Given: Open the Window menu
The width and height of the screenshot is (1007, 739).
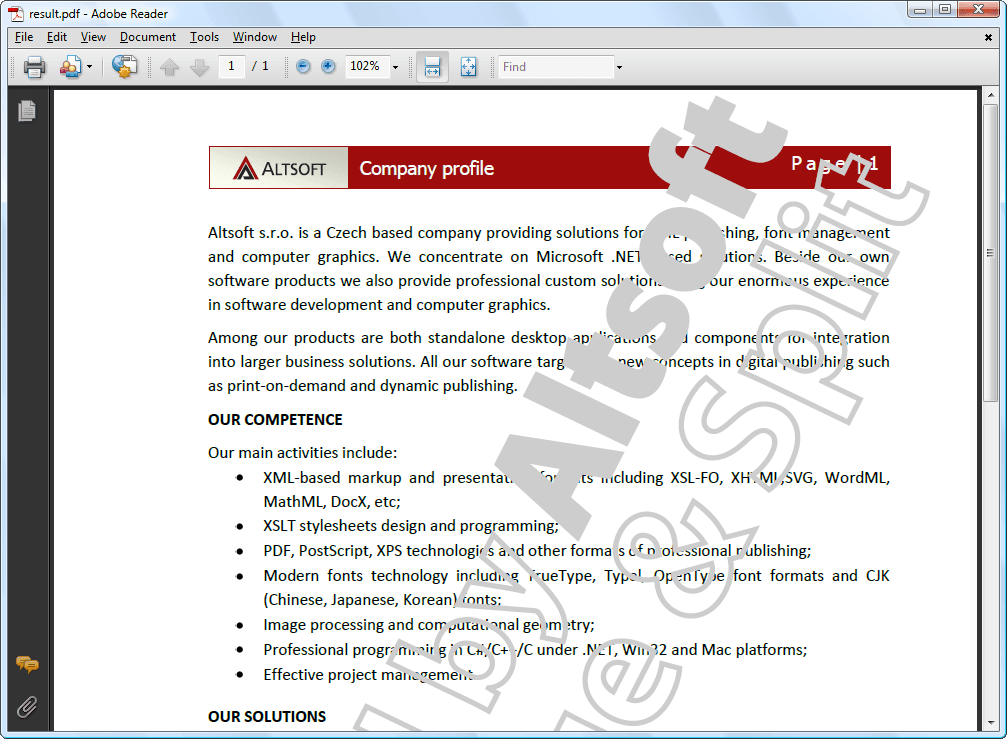Looking at the screenshot, I should (254, 37).
